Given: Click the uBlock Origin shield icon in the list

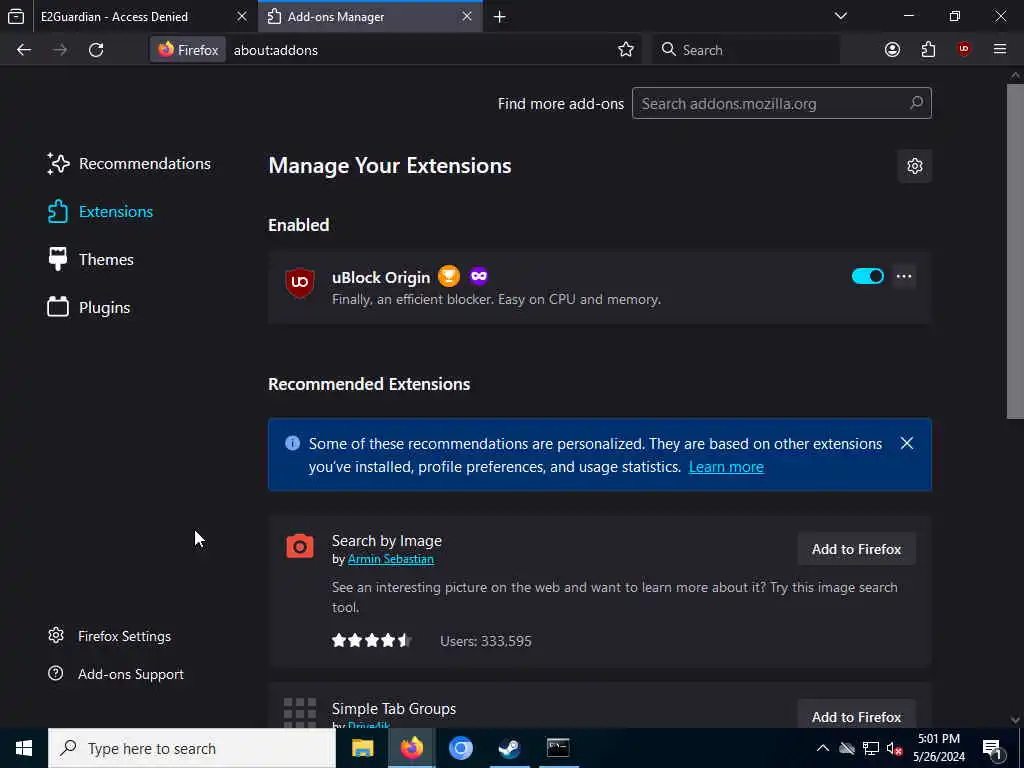Looking at the screenshot, I should tap(300, 283).
